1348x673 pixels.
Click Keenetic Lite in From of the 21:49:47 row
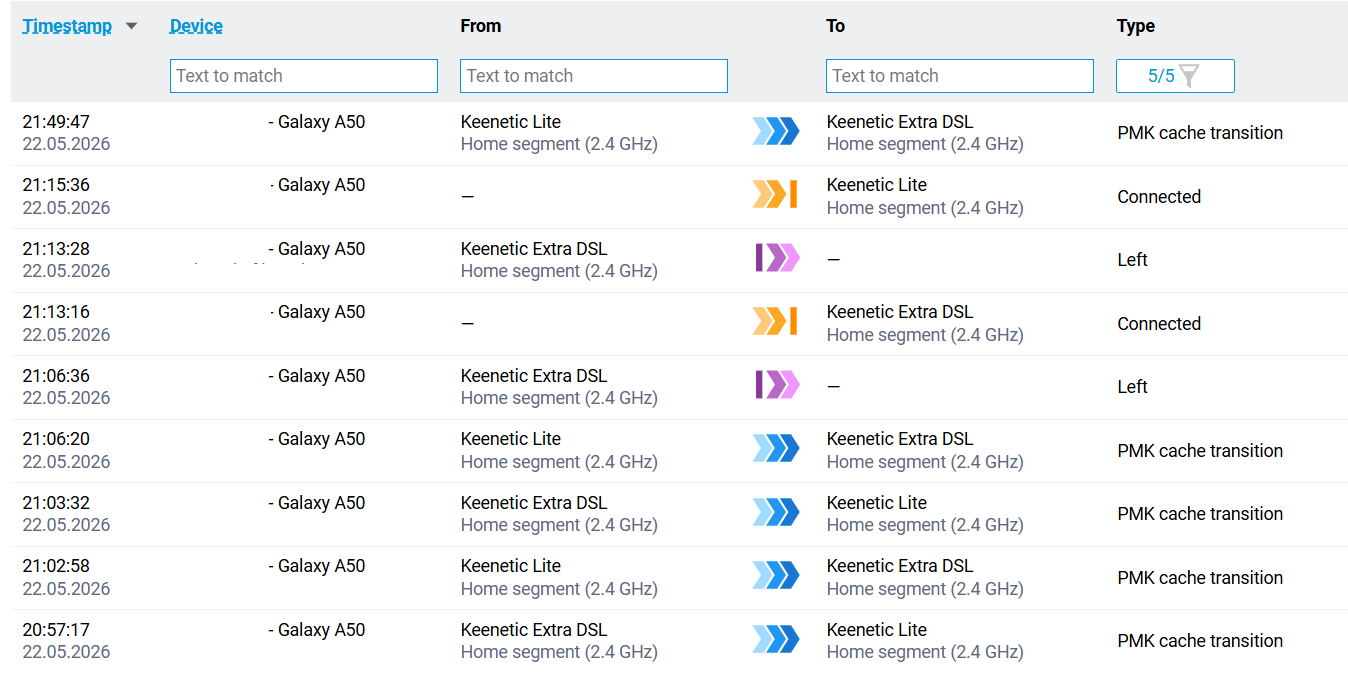click(x=511, y=122)
